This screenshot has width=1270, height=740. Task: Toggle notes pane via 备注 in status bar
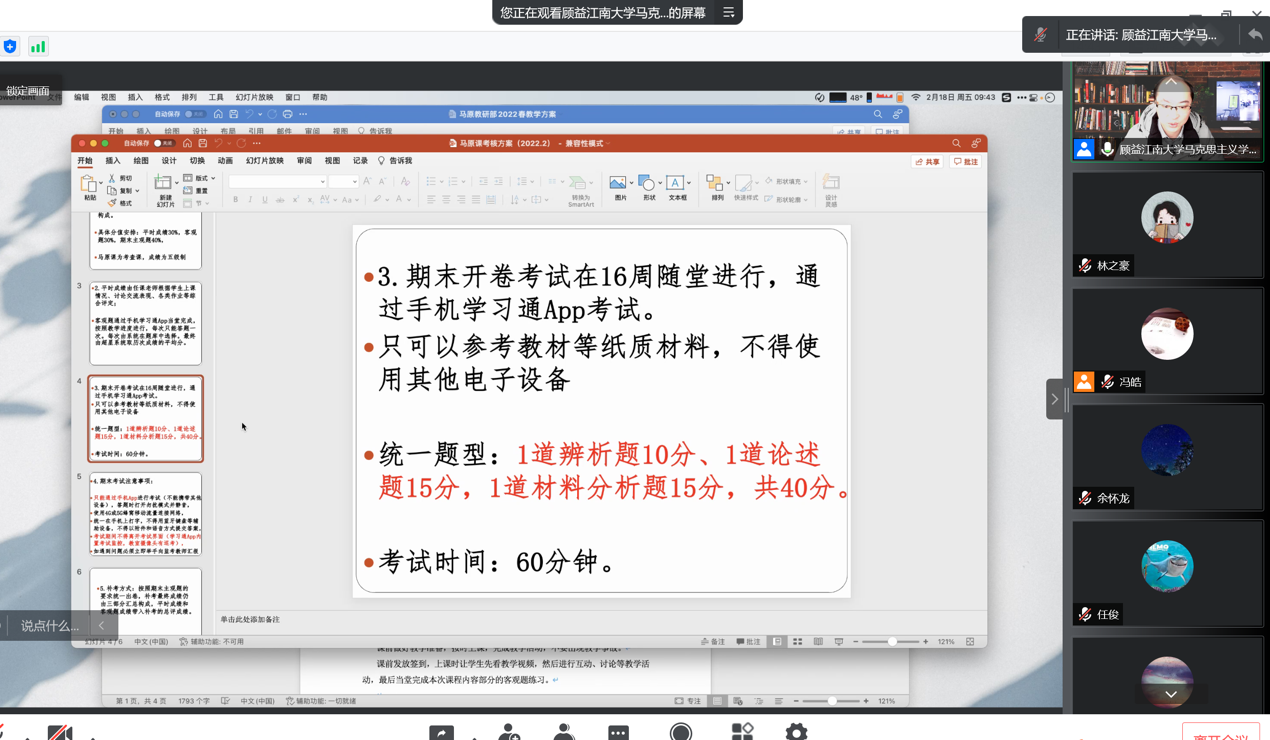click(713, 642)
